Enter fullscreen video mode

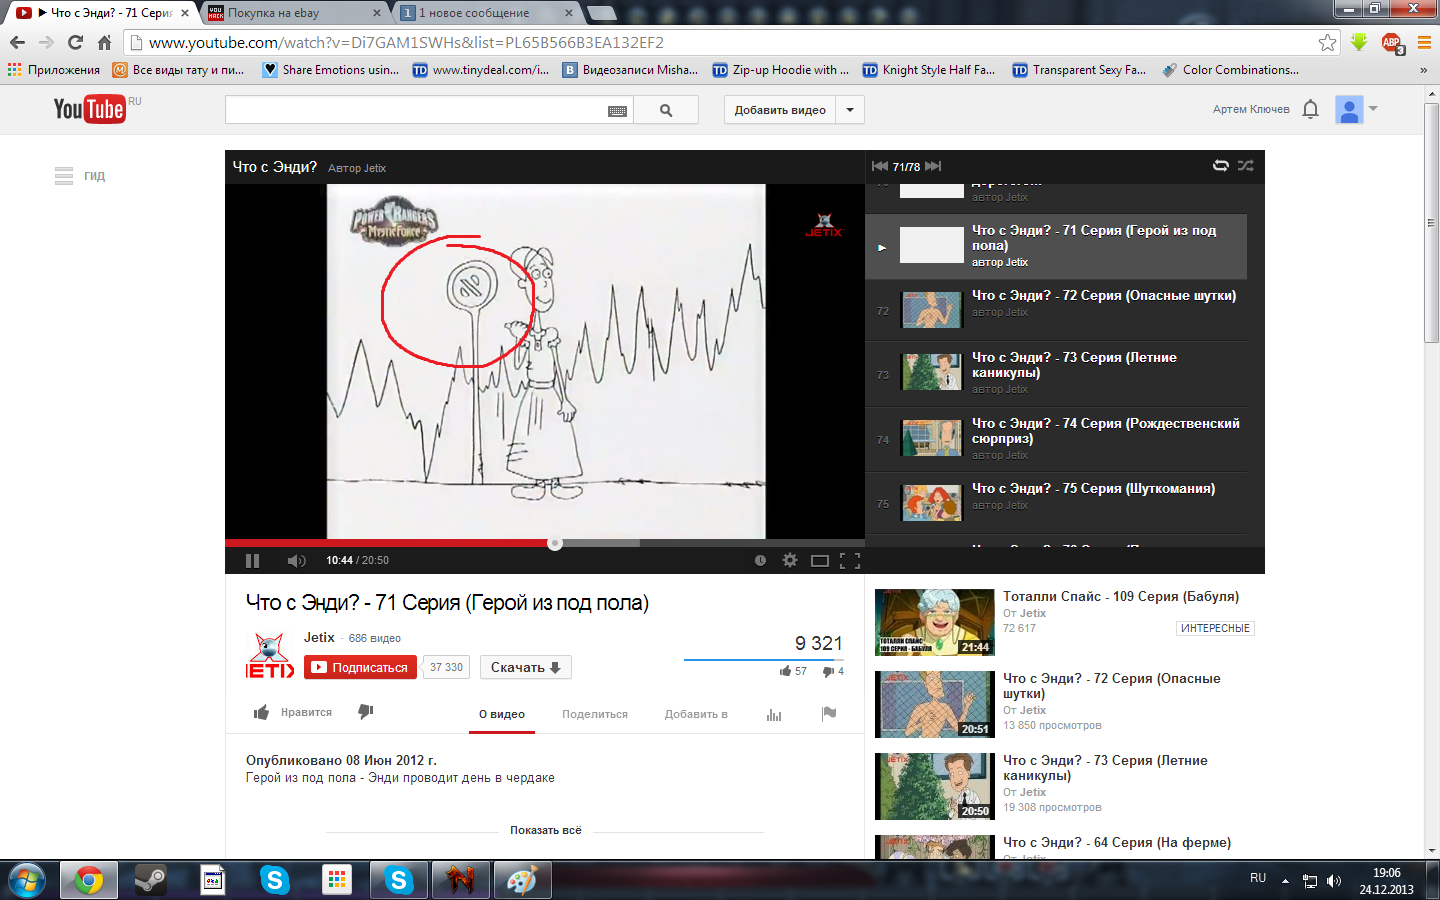click(x=850, y=561)
